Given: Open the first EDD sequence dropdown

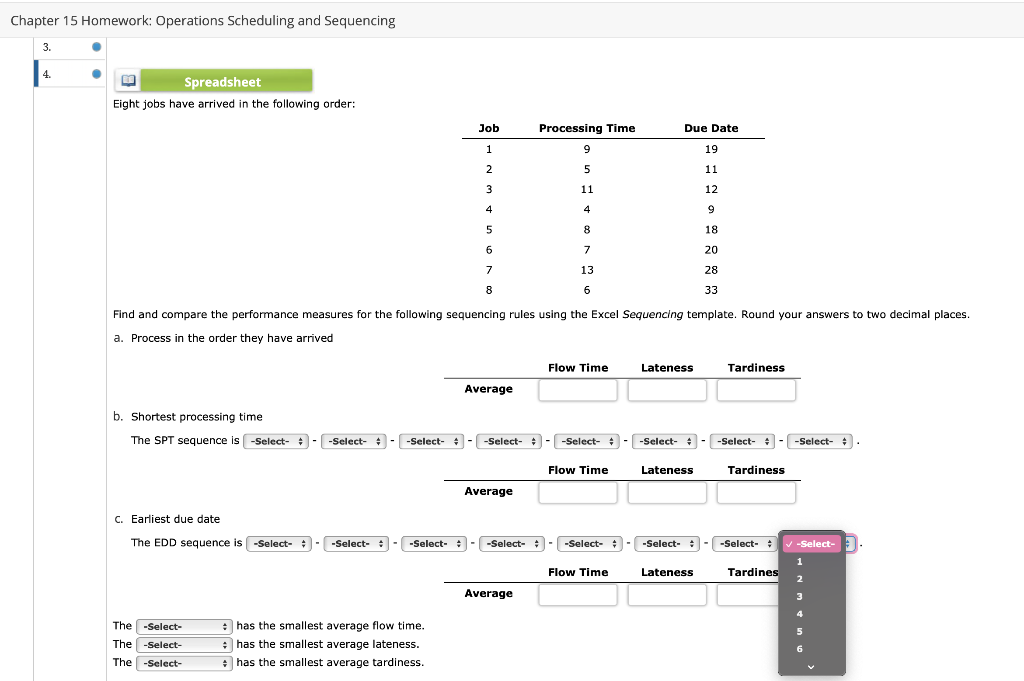Looking at the screenshot, I should 279,543.
